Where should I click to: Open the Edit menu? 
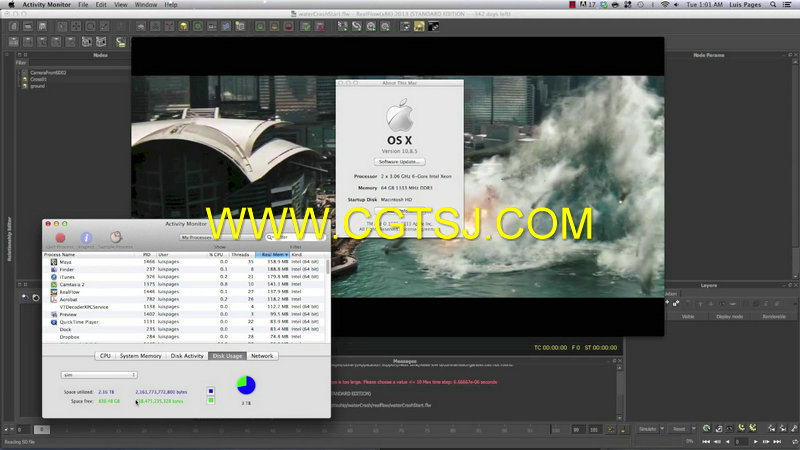101,5
